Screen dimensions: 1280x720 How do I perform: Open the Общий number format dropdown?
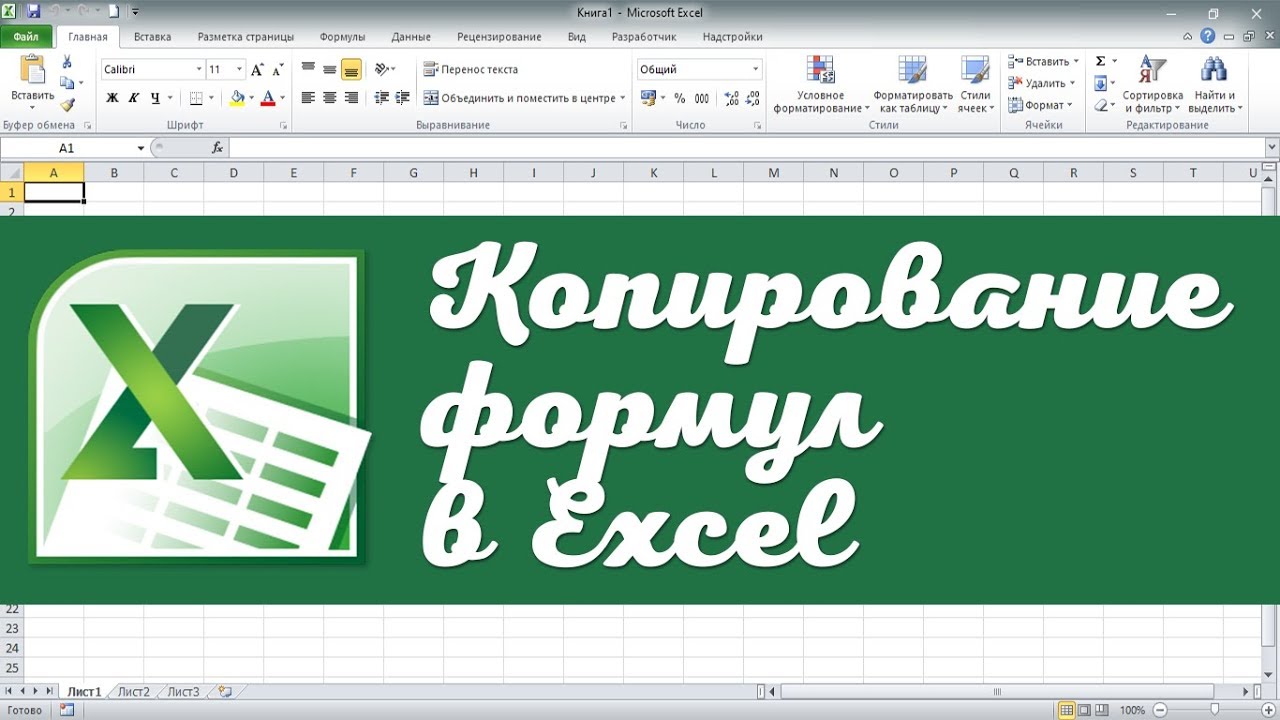coord(756,69)
